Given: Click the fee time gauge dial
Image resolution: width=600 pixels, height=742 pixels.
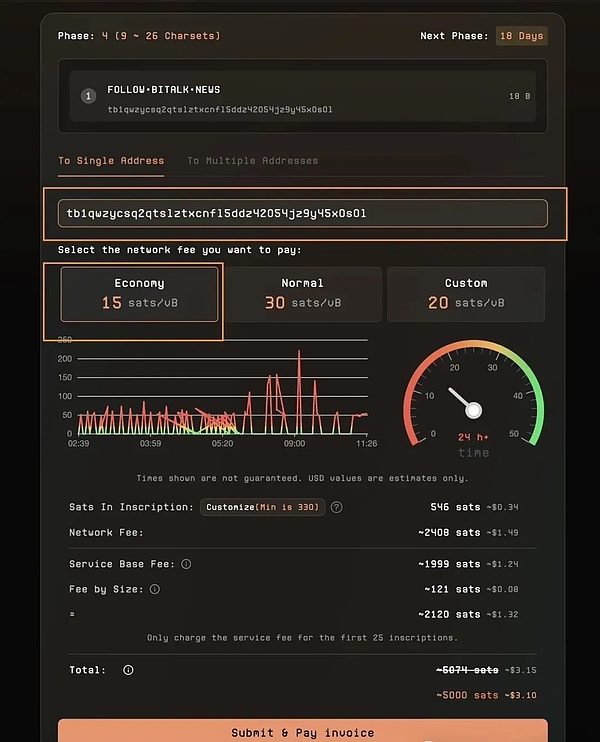Looking at the screenshot, I should coord(473,395).
